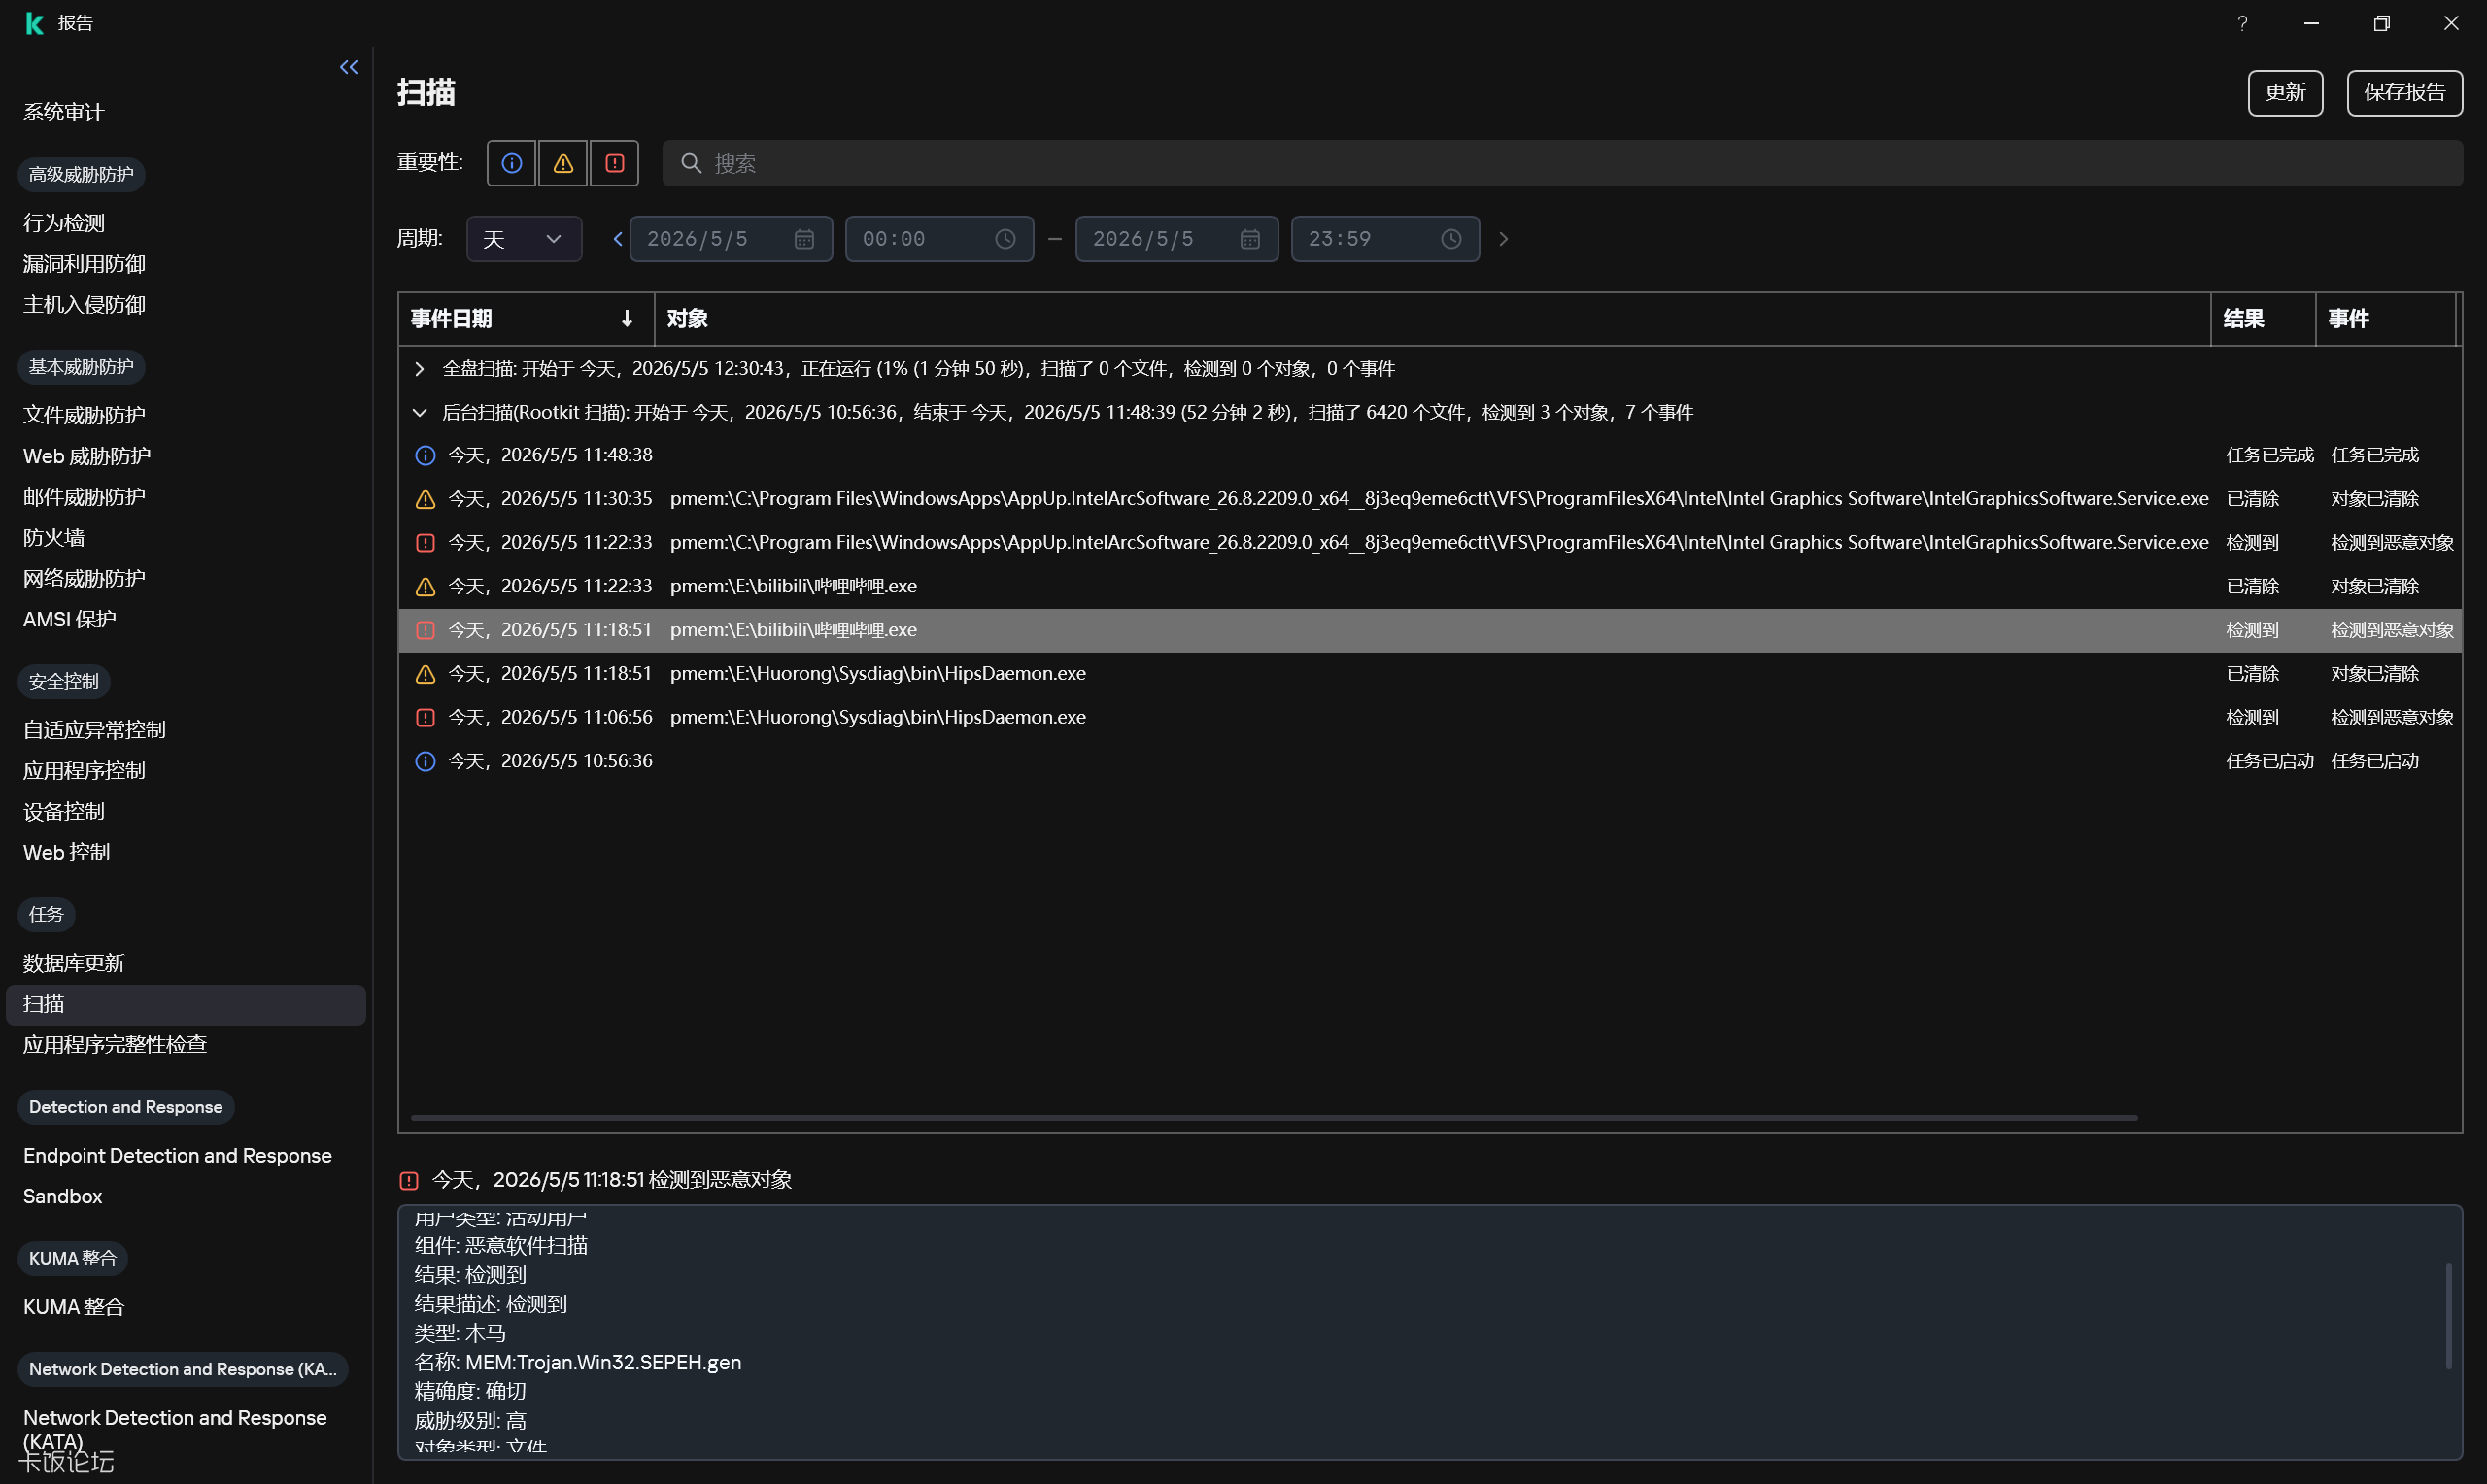This screenshot has width=2487, height=1484.
Task: Collapse the sidebar with double-chevron icon
Action: (x=348, y=67)
